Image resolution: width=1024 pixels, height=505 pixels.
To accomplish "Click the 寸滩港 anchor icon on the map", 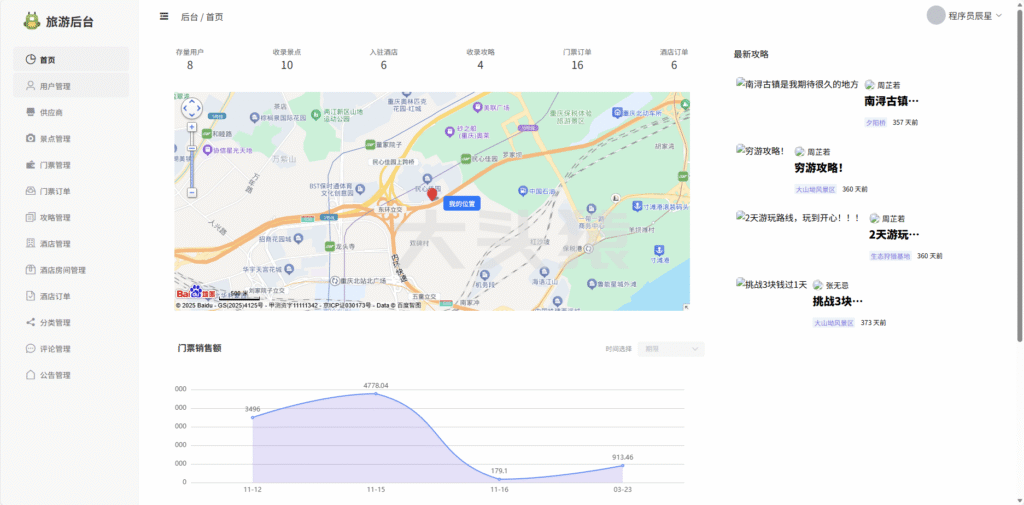I will tap(659, 251).
